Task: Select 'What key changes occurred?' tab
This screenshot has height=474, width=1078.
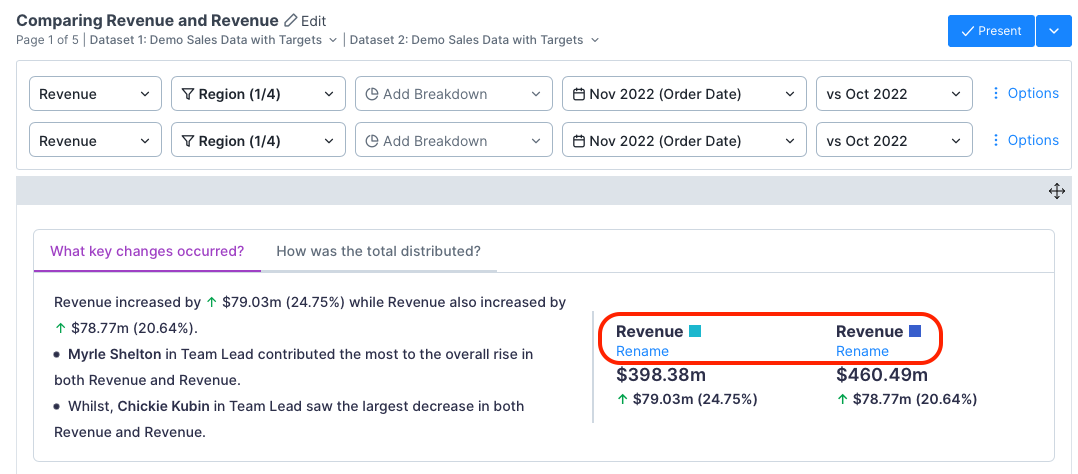Action: click(x=147, y=251)
